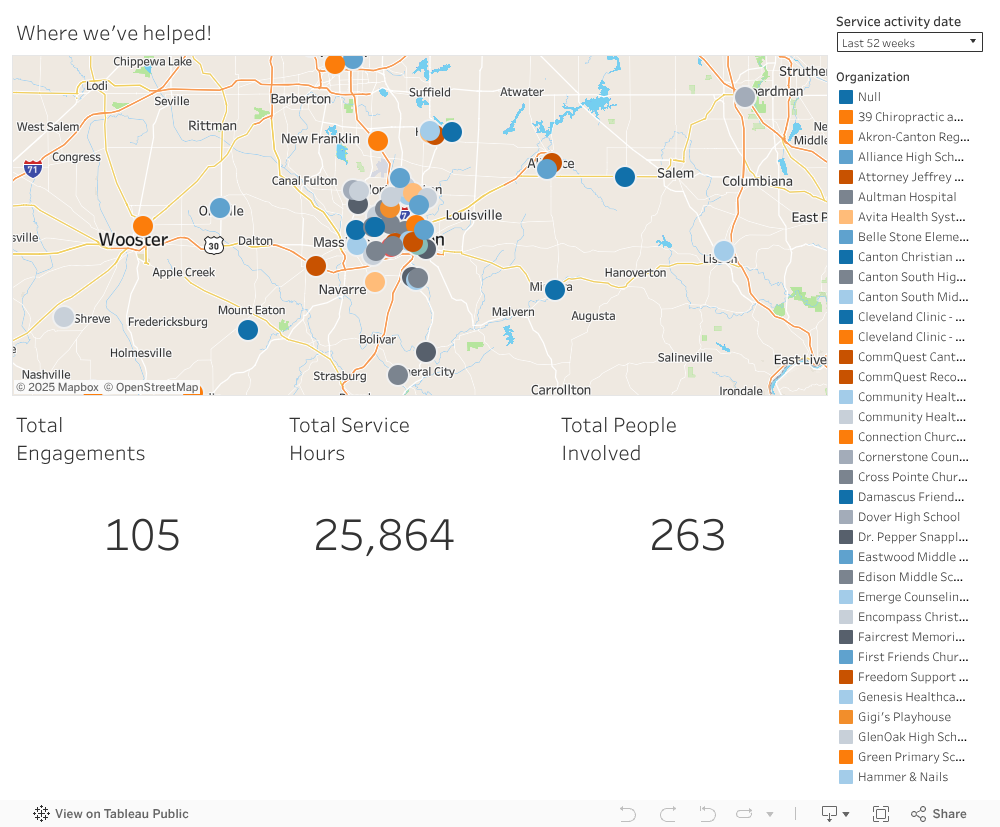The image size is (1000, 827).
Task: Enter fullscreen mode with the fullscreen icon
Action: click(x=881, y=814)
